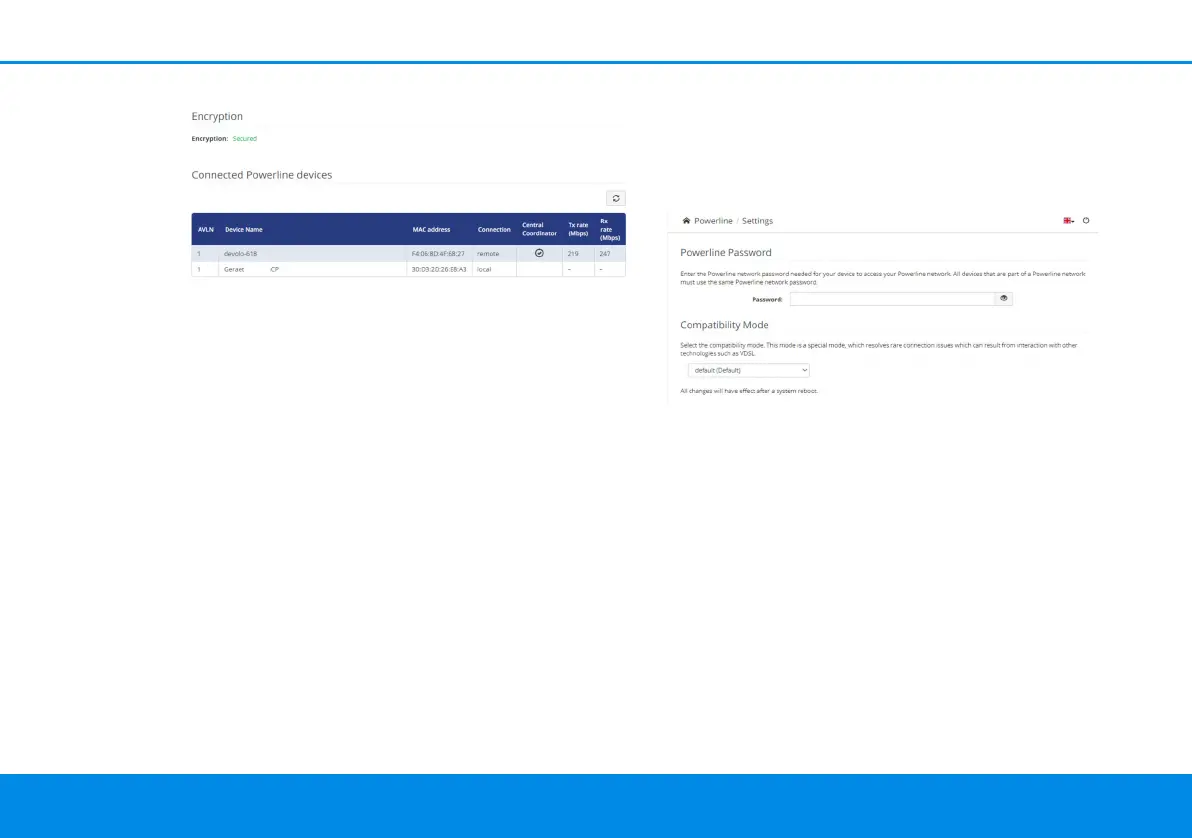Open the language flag selector

coord(1068,221)
